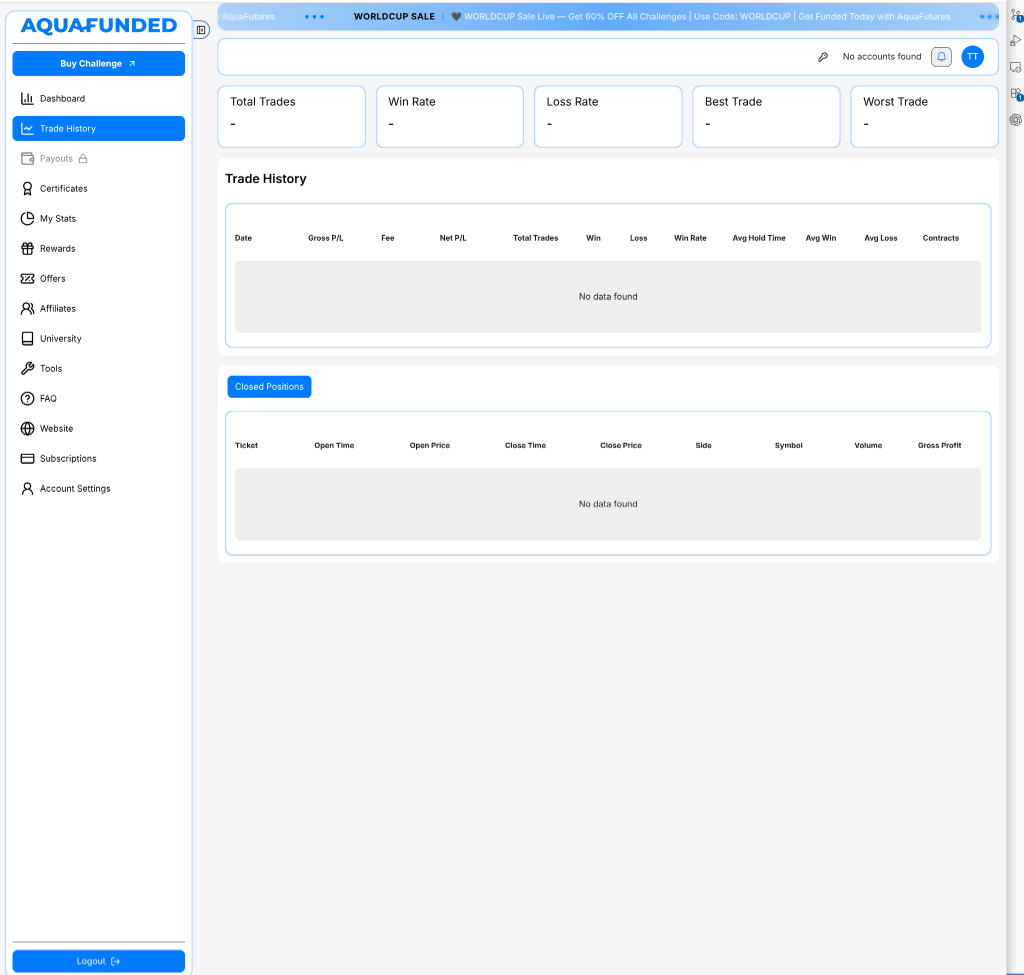Click the Avg Loss column header
1024x975 pixels.
(881, 238)
